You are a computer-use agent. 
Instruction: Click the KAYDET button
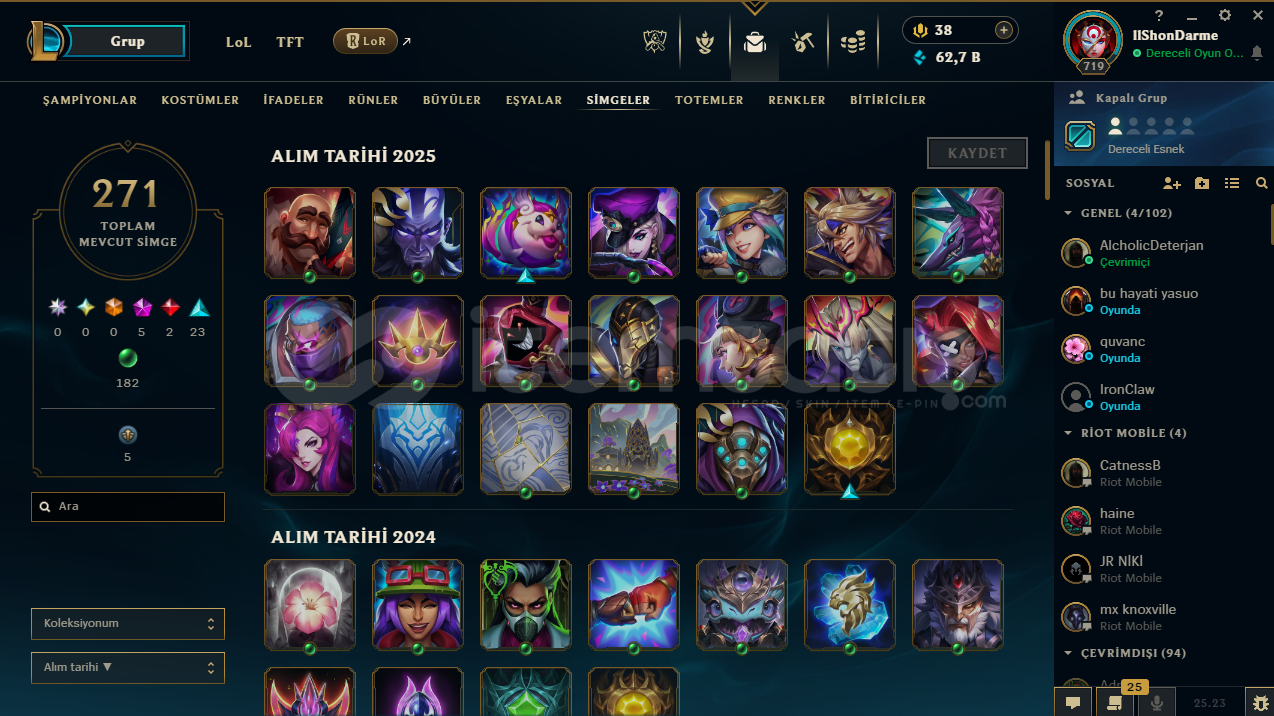[977, 153]
